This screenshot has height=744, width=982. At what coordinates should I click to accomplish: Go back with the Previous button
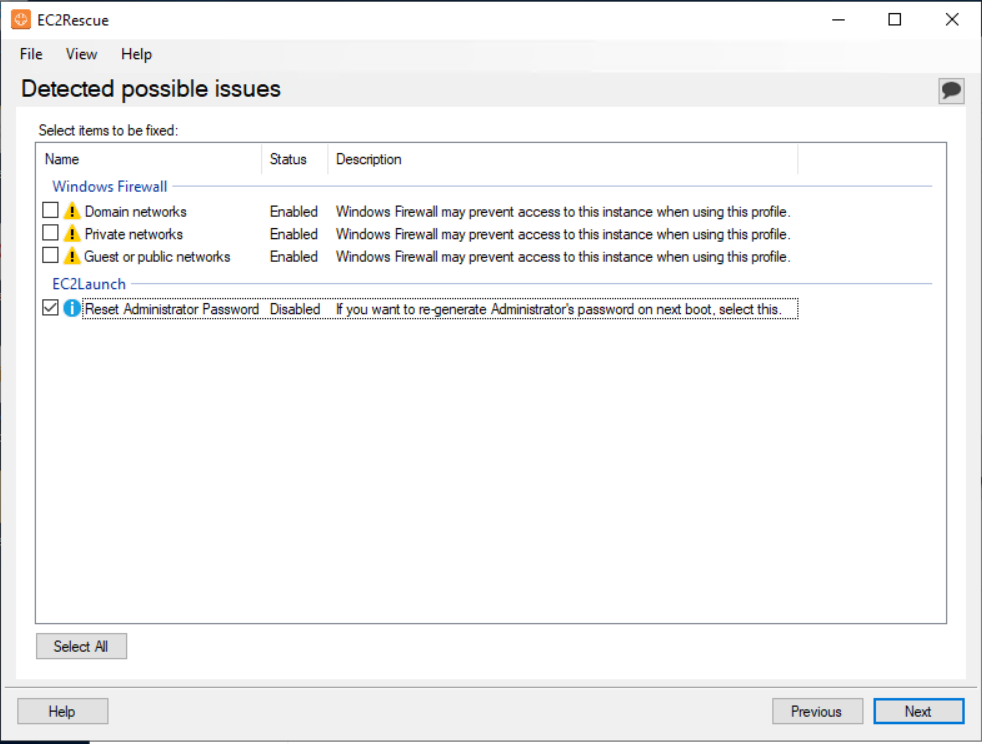(817, 711)
